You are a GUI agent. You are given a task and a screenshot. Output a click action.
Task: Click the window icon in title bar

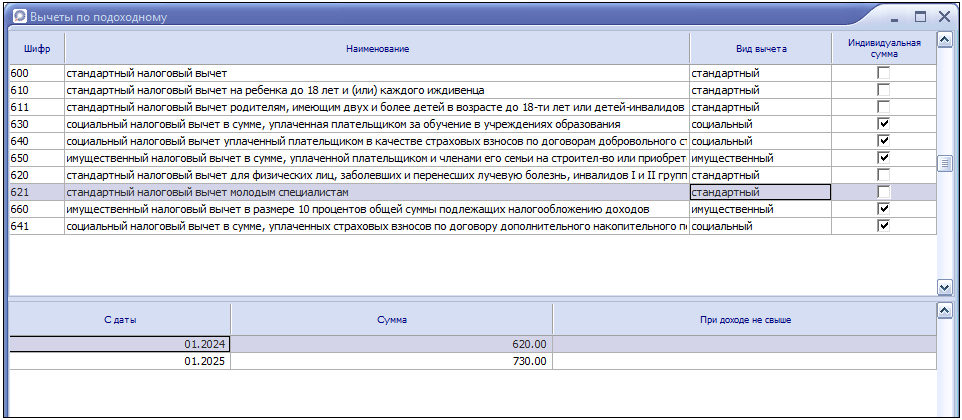18,16
